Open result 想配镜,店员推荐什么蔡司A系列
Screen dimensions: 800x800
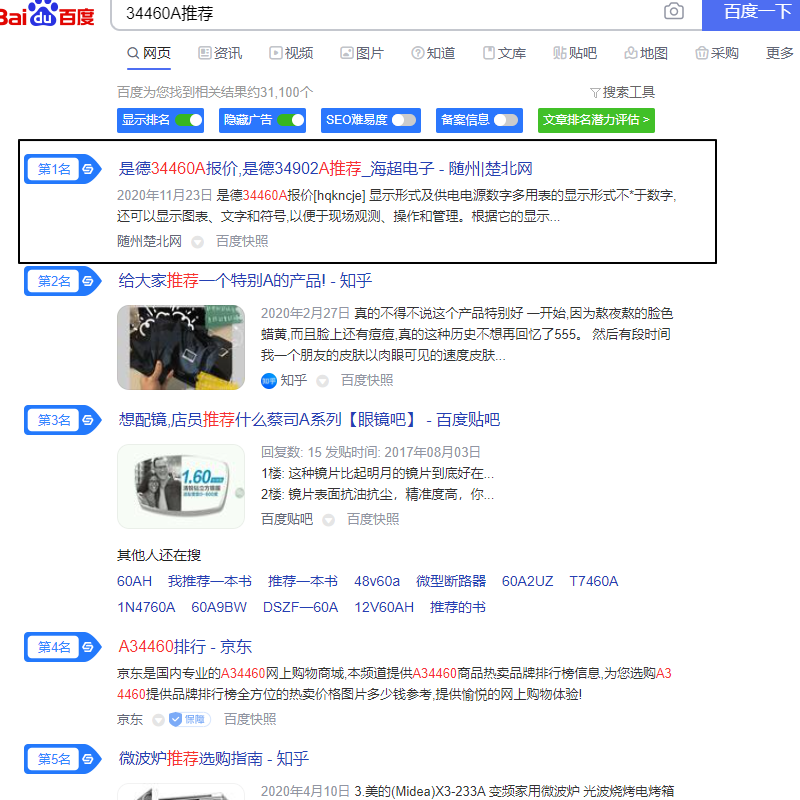click(309, 420)
